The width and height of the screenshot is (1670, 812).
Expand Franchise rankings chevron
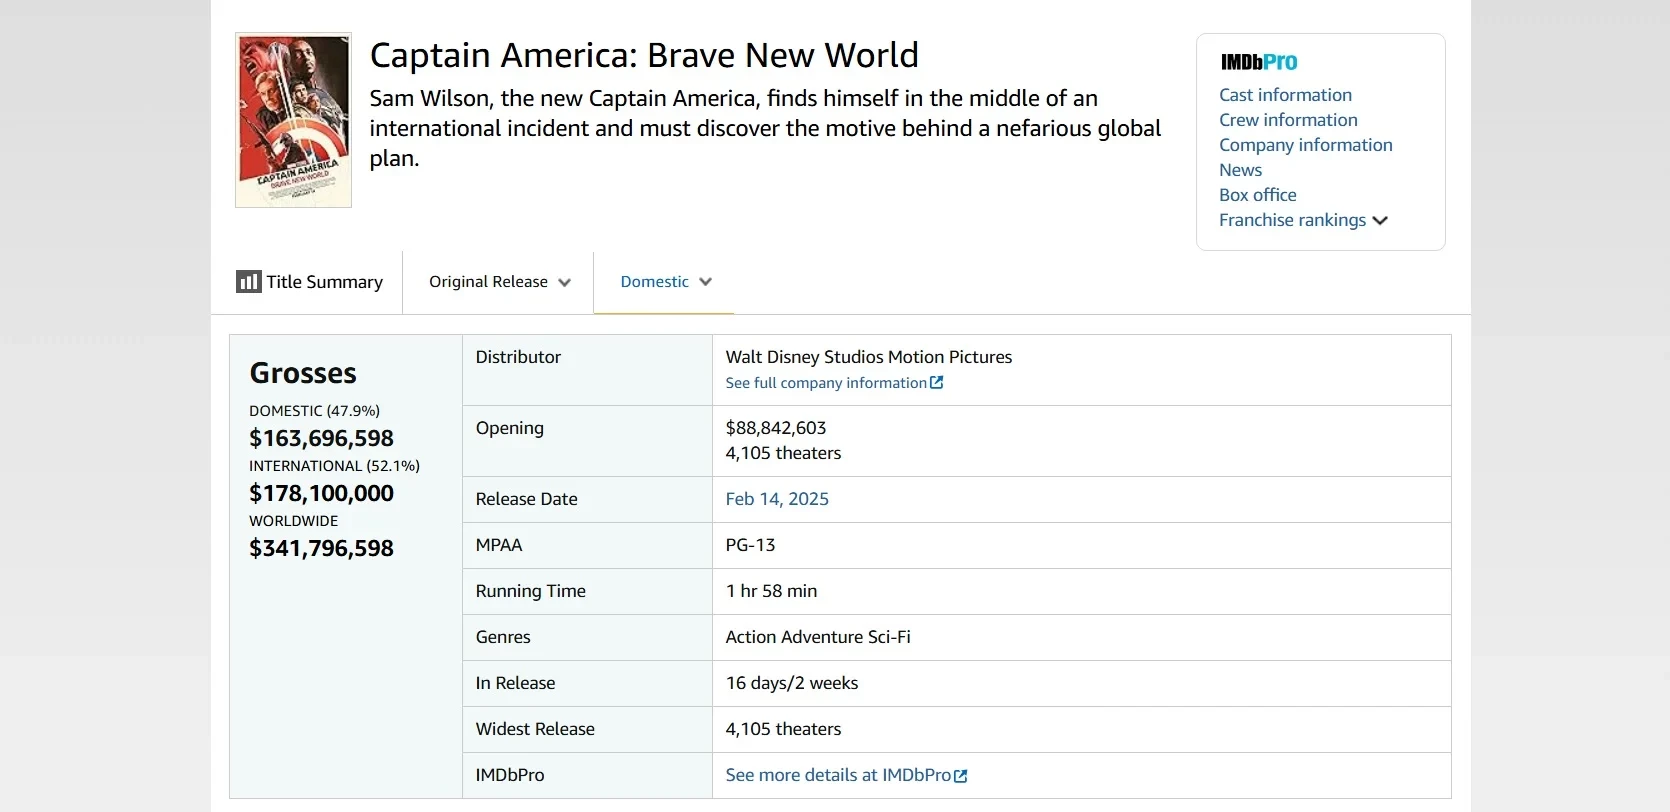(x=1380, y=221)
